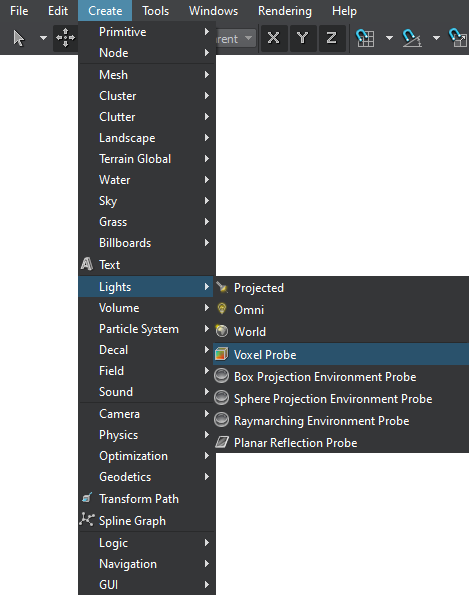Toggle the X axis button

tap(274, 38)
